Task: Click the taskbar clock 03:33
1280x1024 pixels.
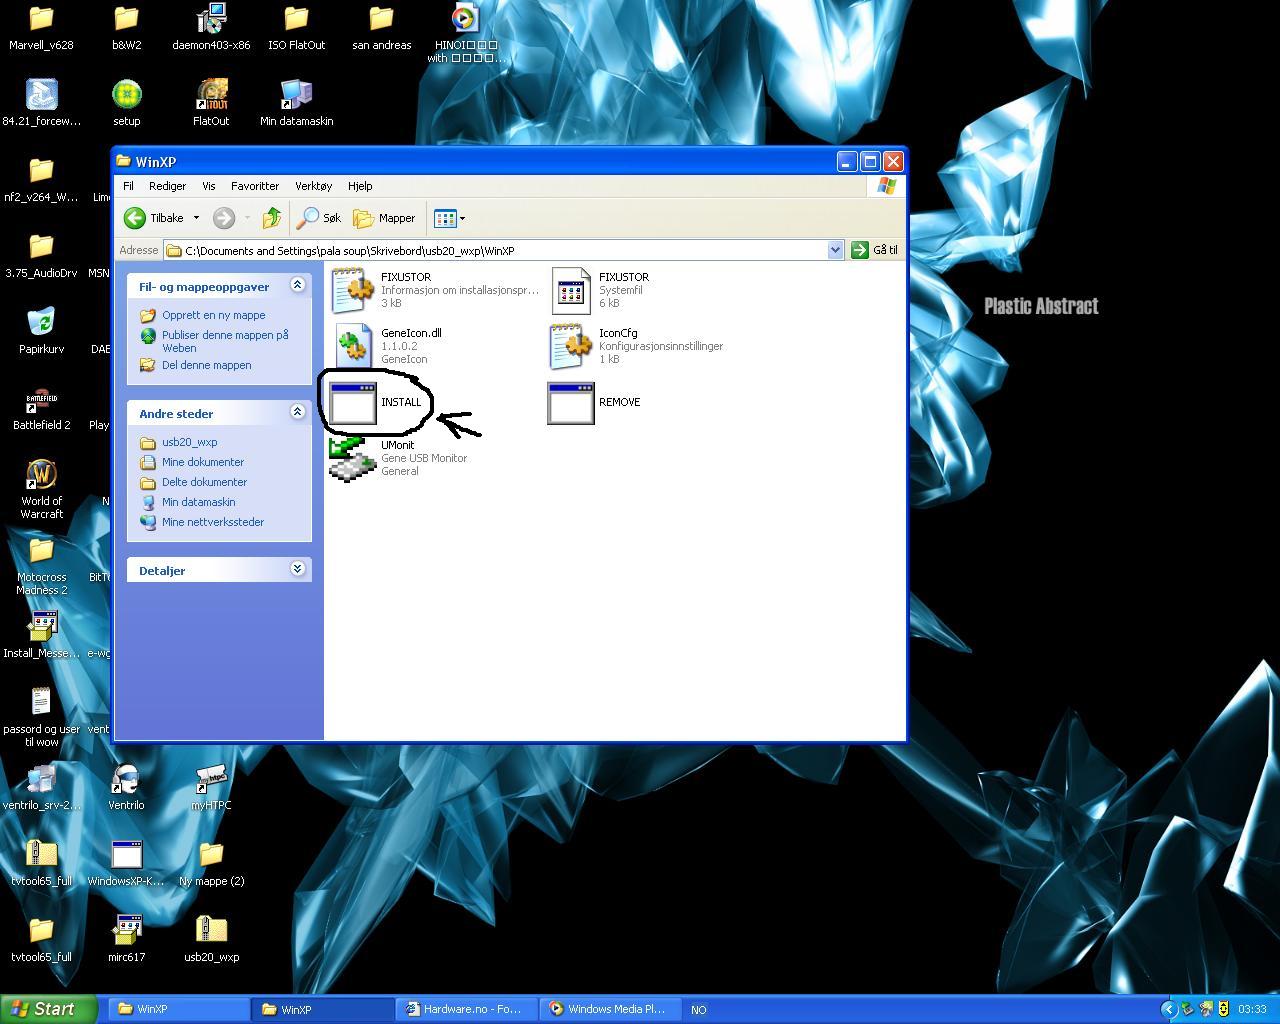Action: tap(1252, 1010)
